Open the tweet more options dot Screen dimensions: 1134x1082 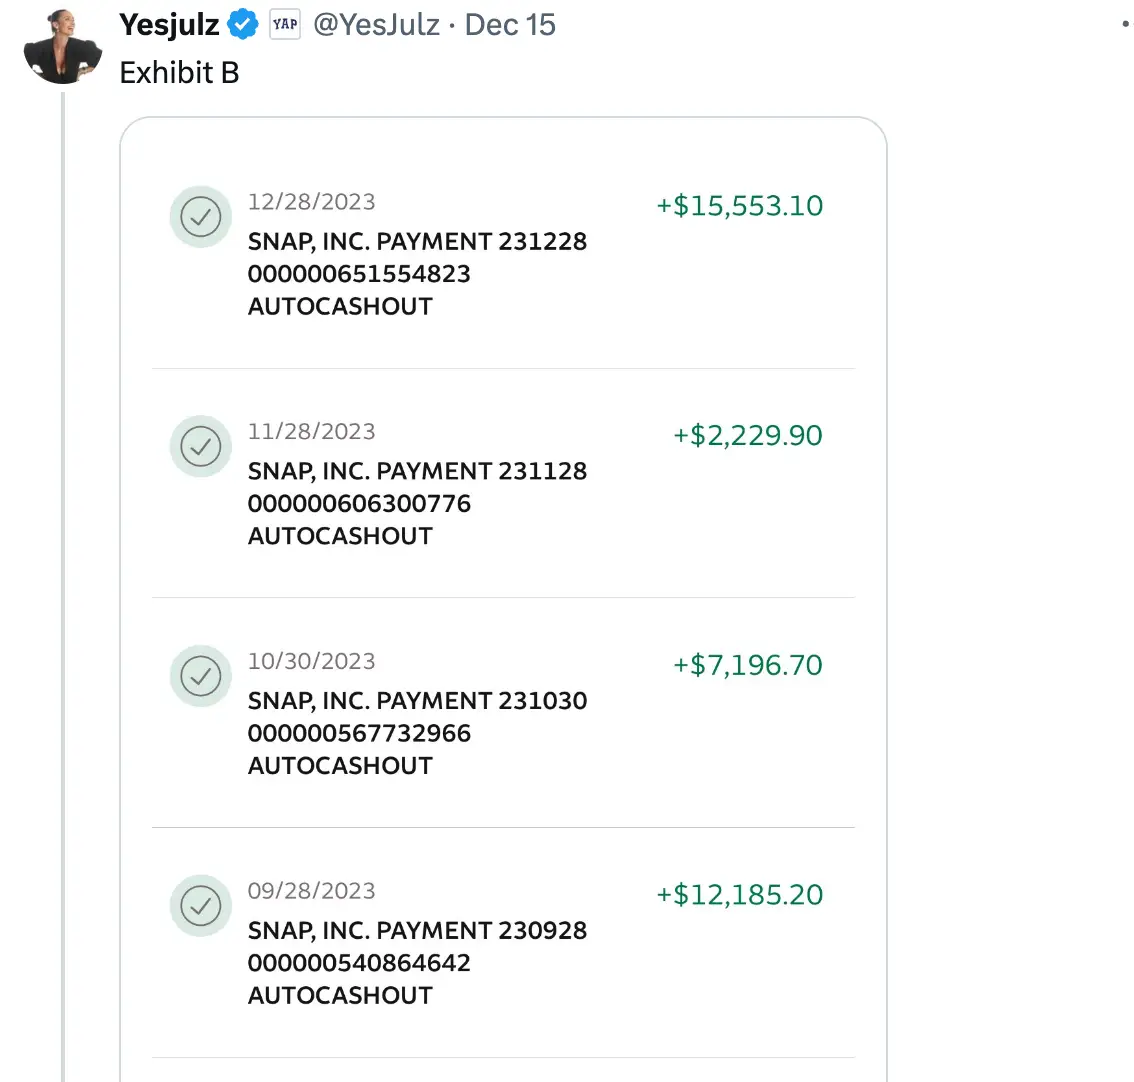point(1126,24)
